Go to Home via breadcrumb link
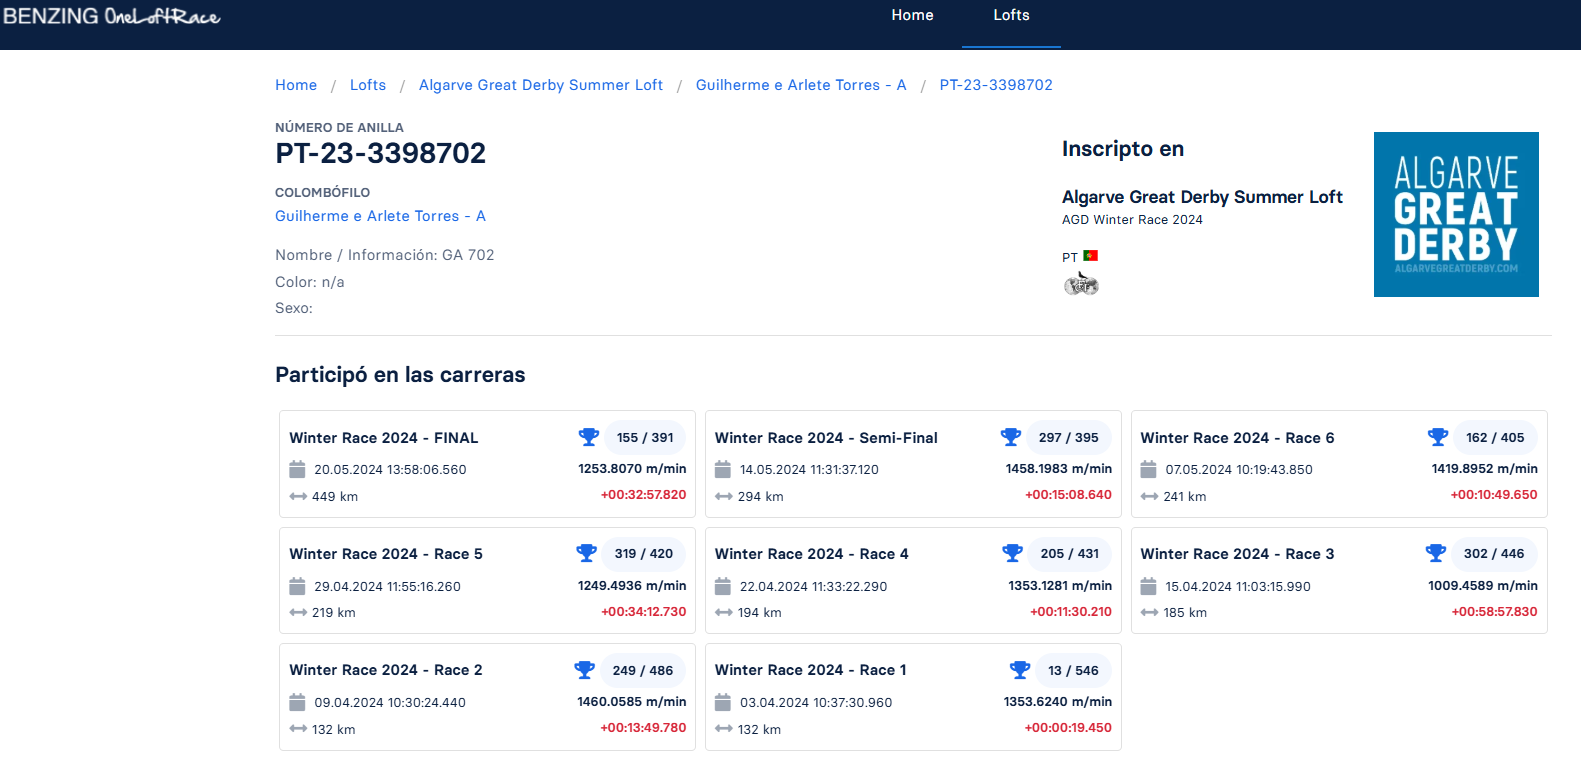 point(296,85)
